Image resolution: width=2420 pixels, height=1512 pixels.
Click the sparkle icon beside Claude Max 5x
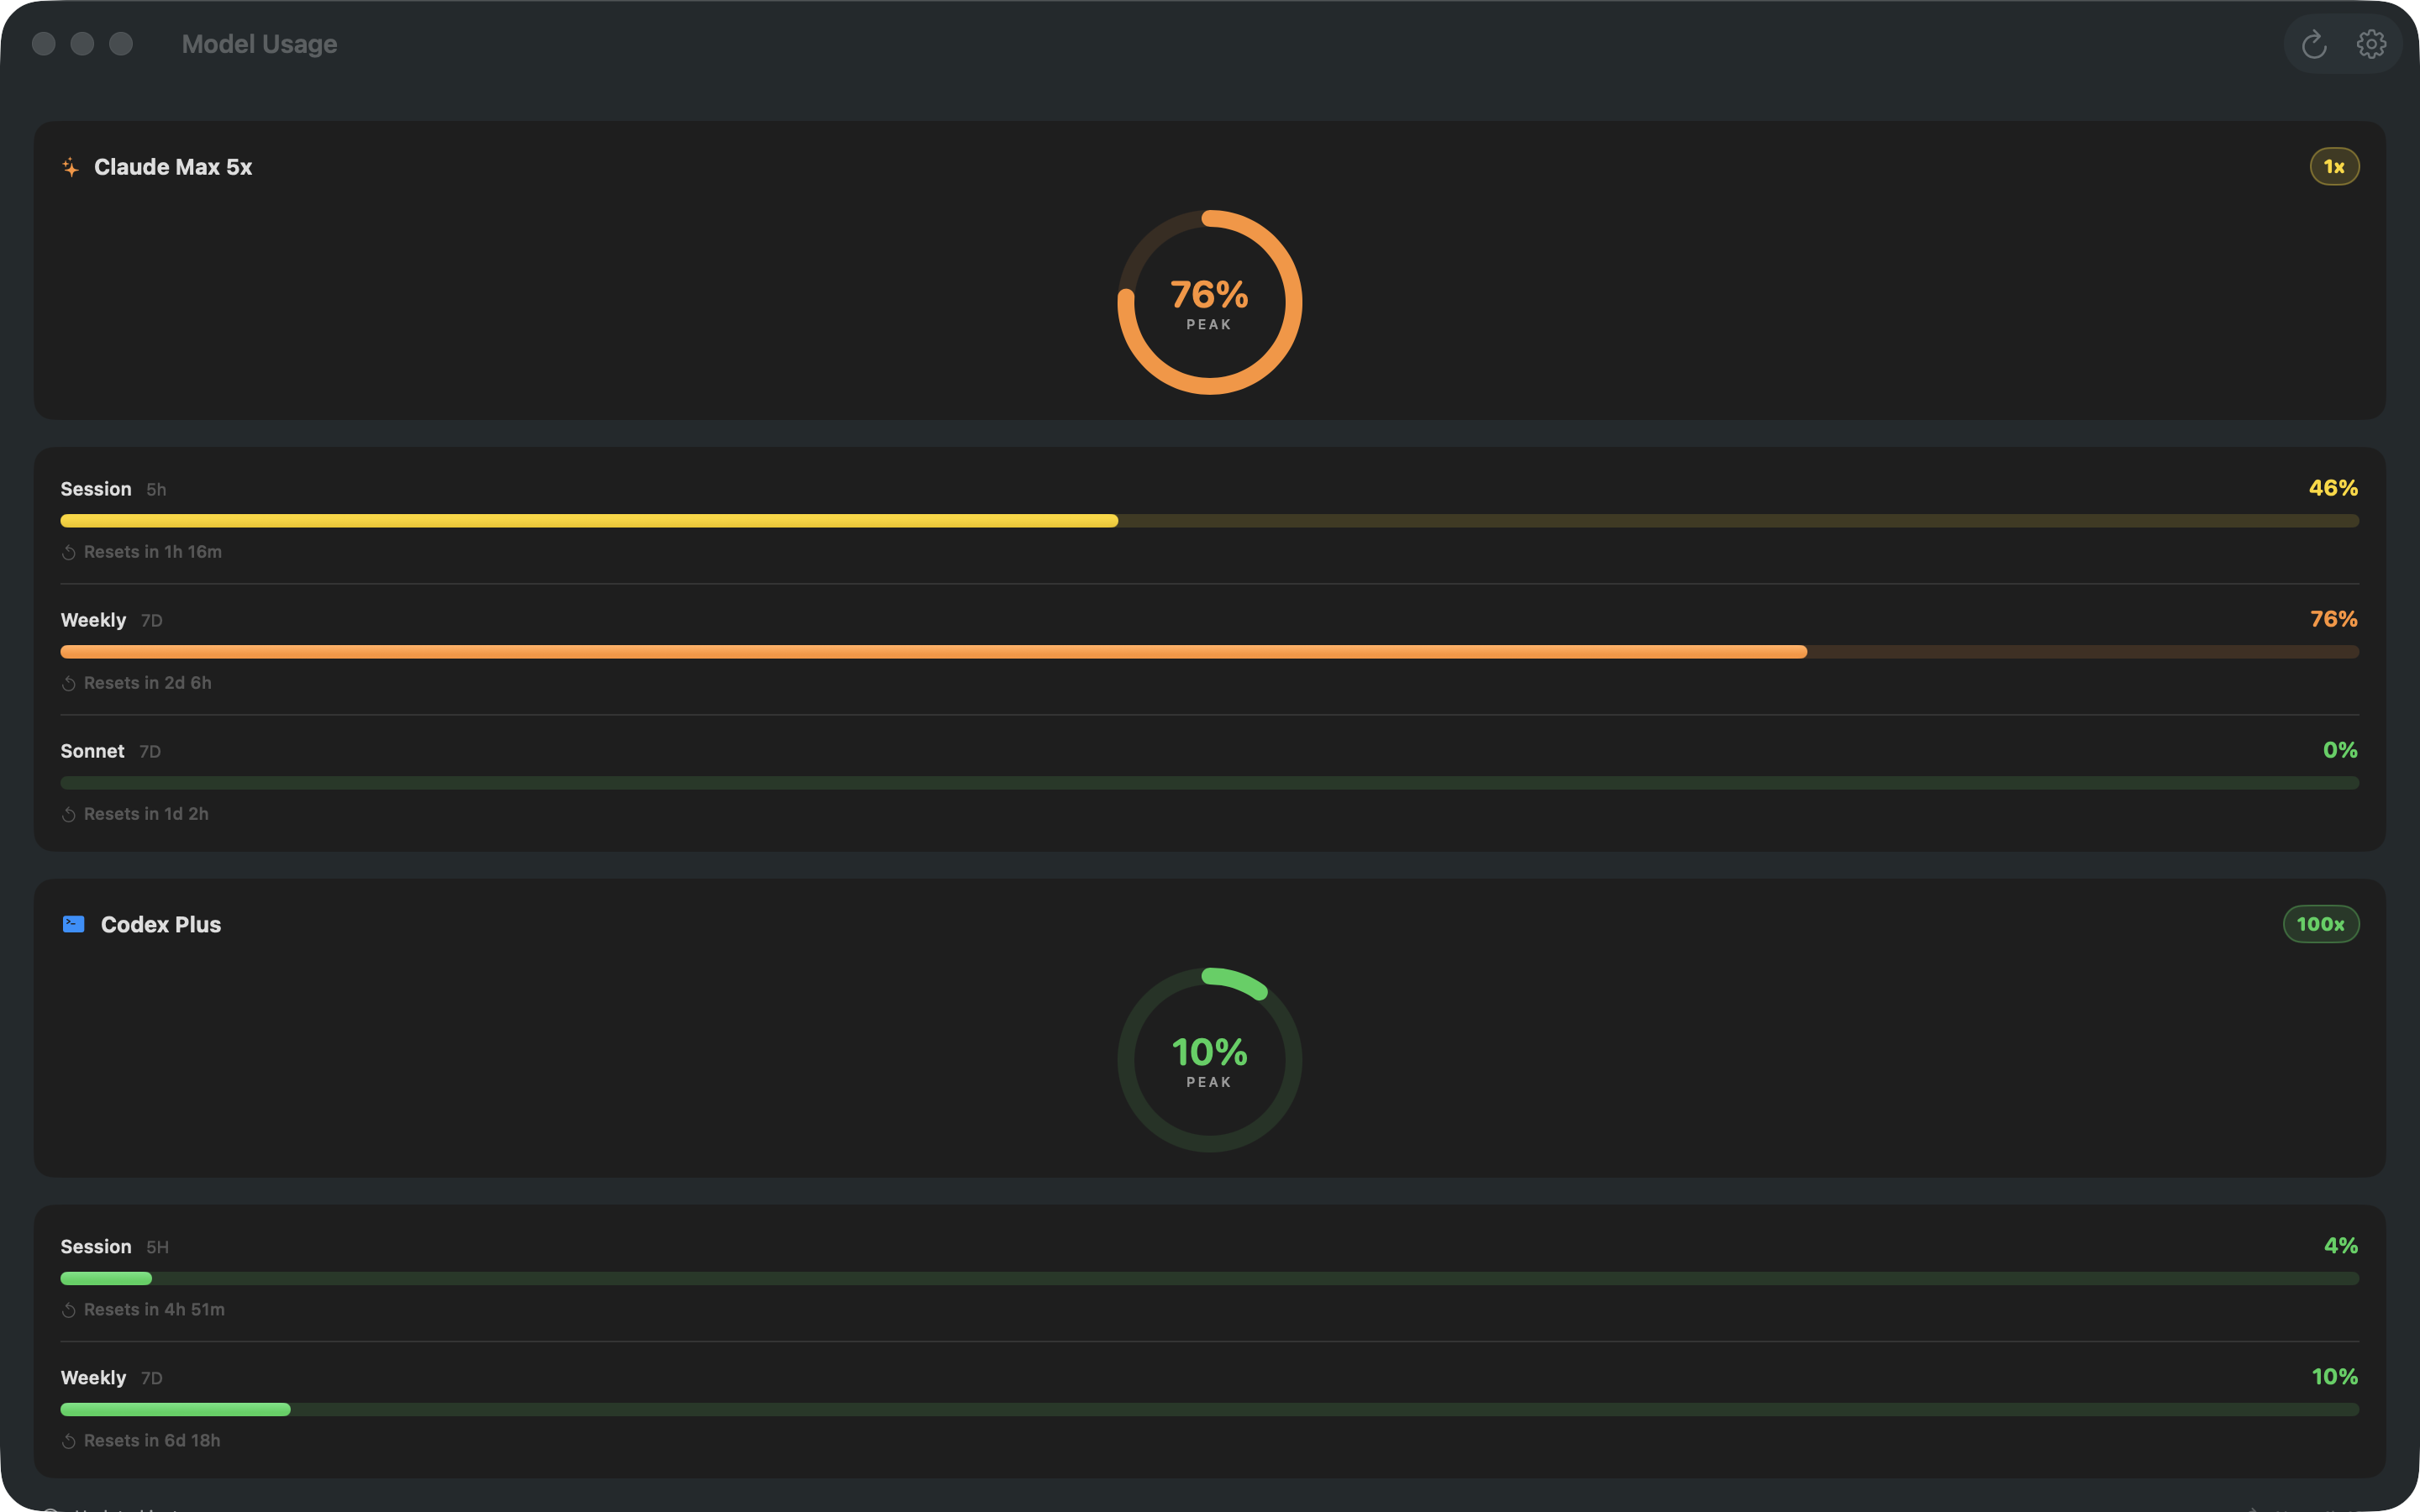[x=71, y=167]
